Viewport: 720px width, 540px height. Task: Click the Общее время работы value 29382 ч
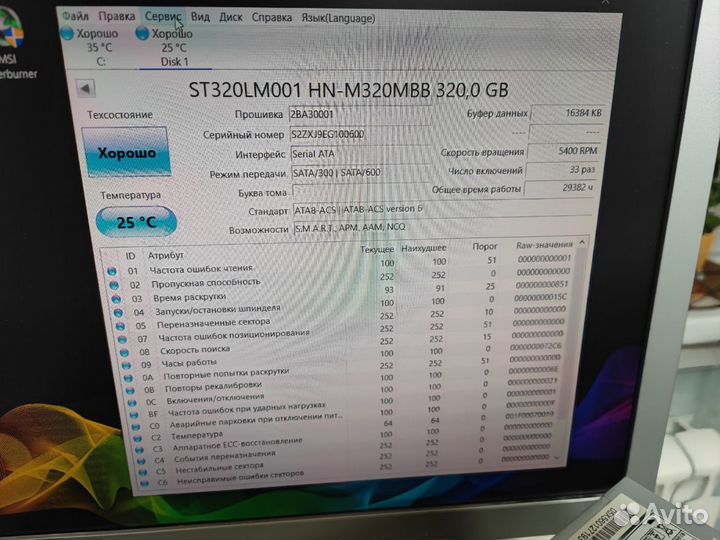click(560, 188)
